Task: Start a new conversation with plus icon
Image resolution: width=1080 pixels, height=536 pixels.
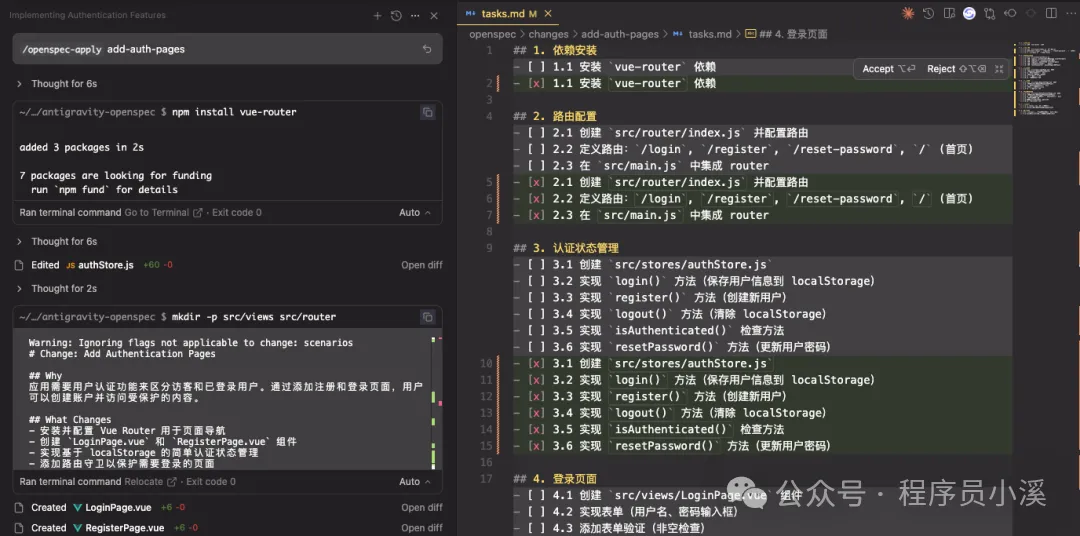Action: pos(377,16)
